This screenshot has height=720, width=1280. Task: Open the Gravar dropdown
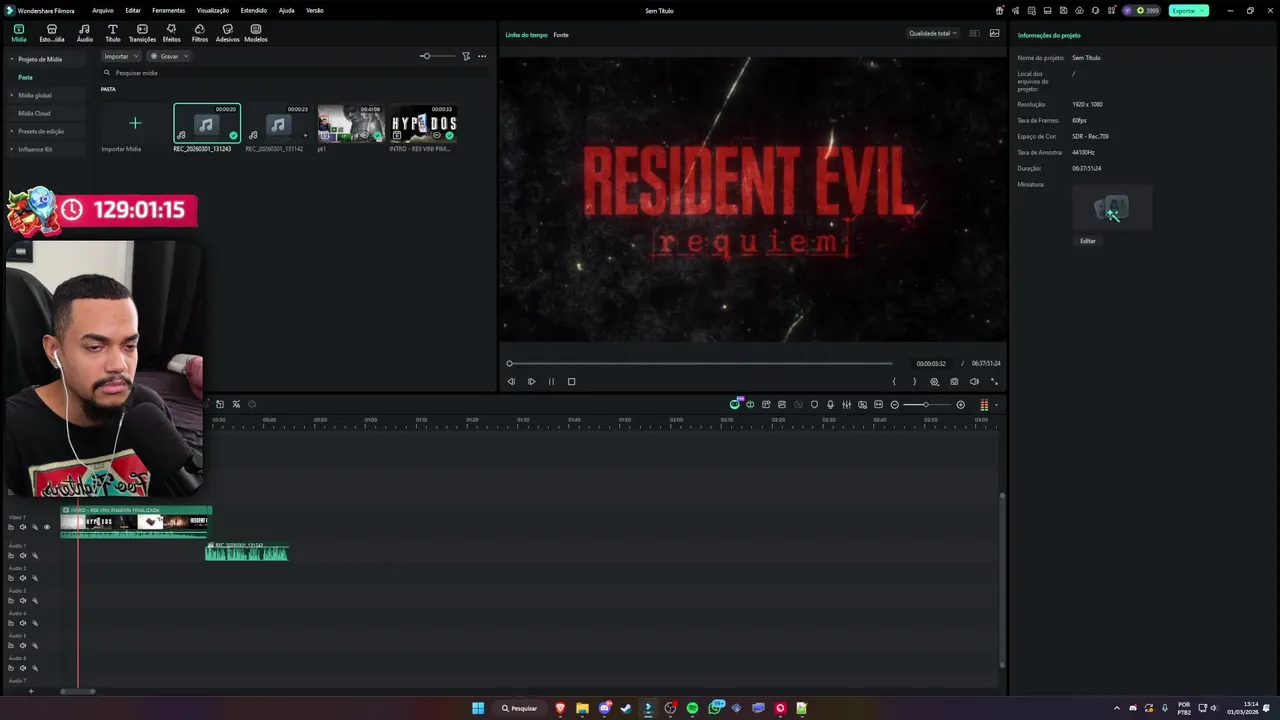[169, 56]
